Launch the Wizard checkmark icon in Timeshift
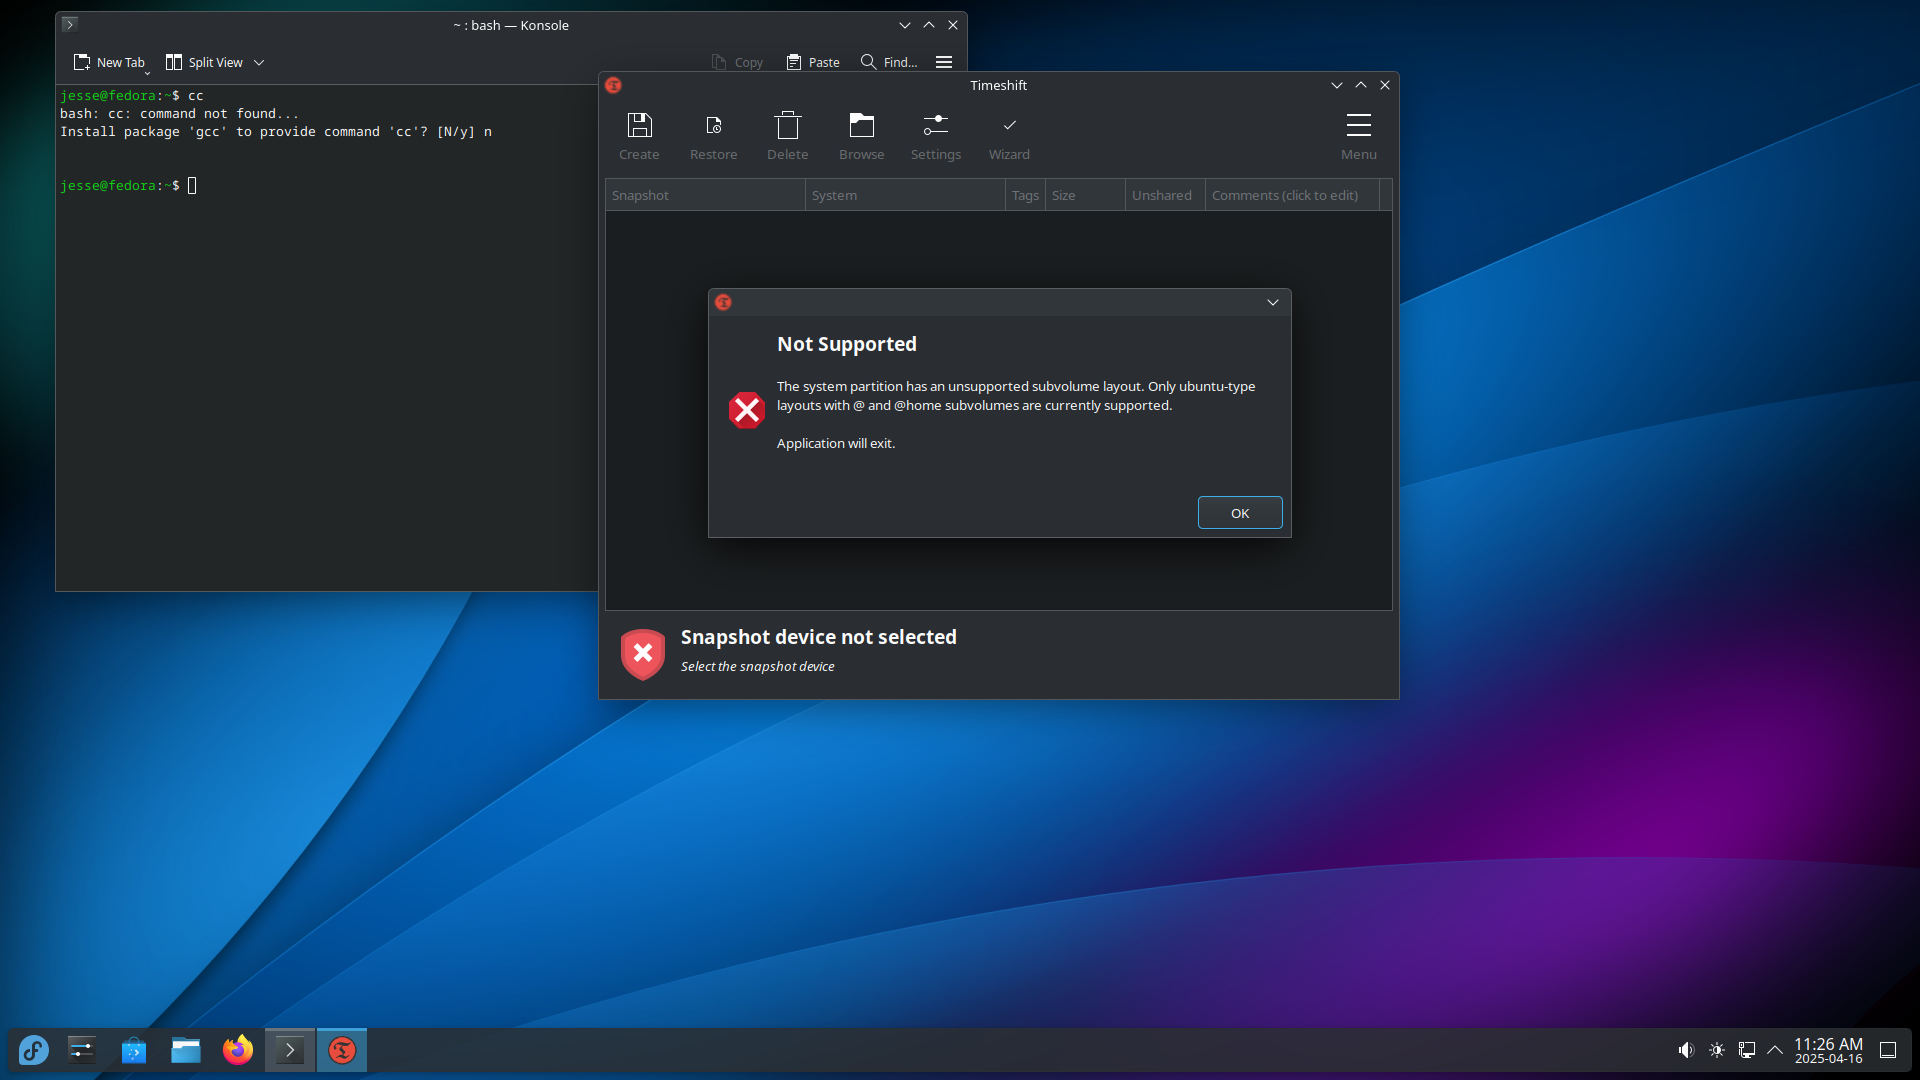The width and height of the screenshot is (1920, 1080). coord(1009,125)
